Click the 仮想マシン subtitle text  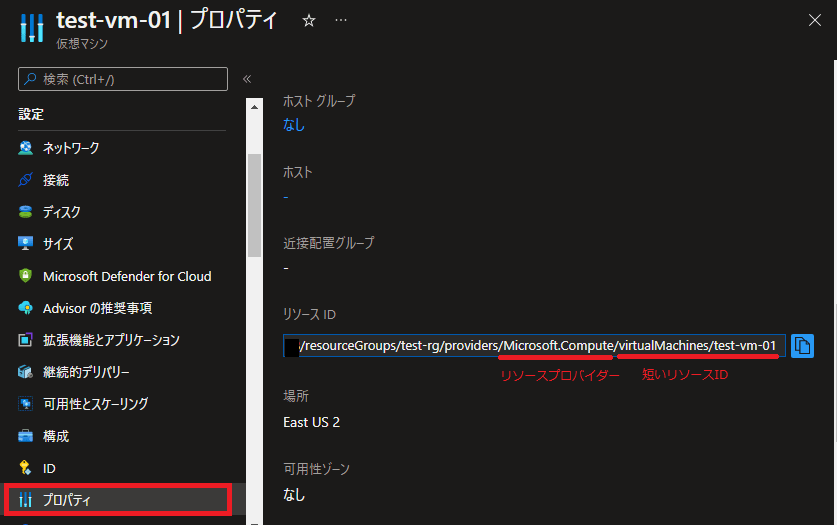pyautogui.click(x=82, y=43)
